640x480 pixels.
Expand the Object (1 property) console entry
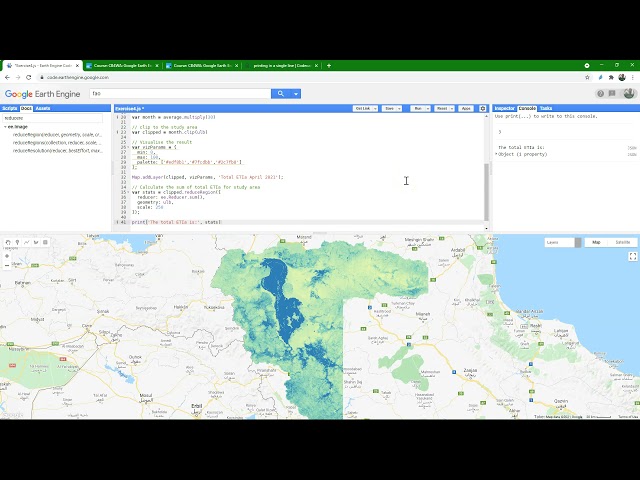496,154
